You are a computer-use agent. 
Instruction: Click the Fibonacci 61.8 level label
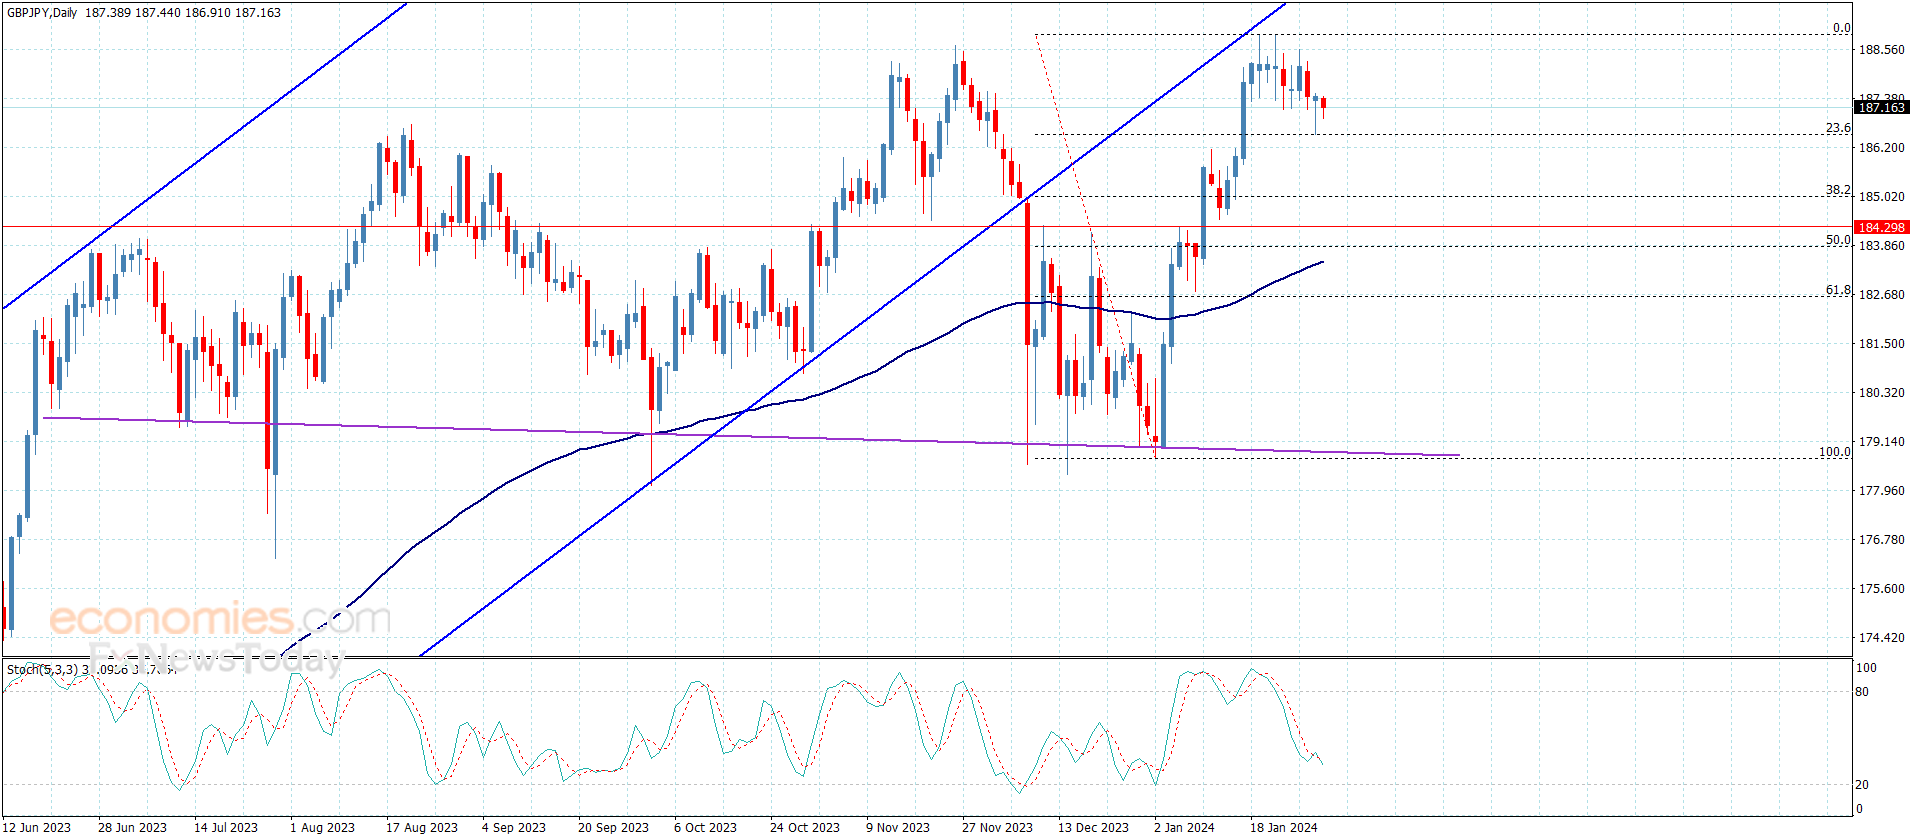(1838, 290)
